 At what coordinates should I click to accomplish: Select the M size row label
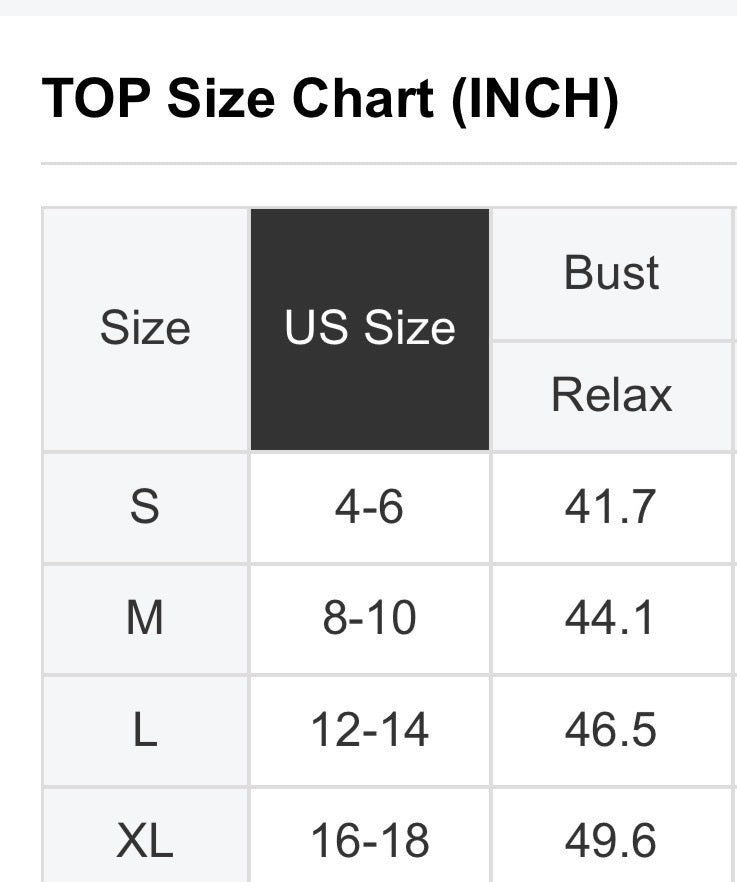145,619
